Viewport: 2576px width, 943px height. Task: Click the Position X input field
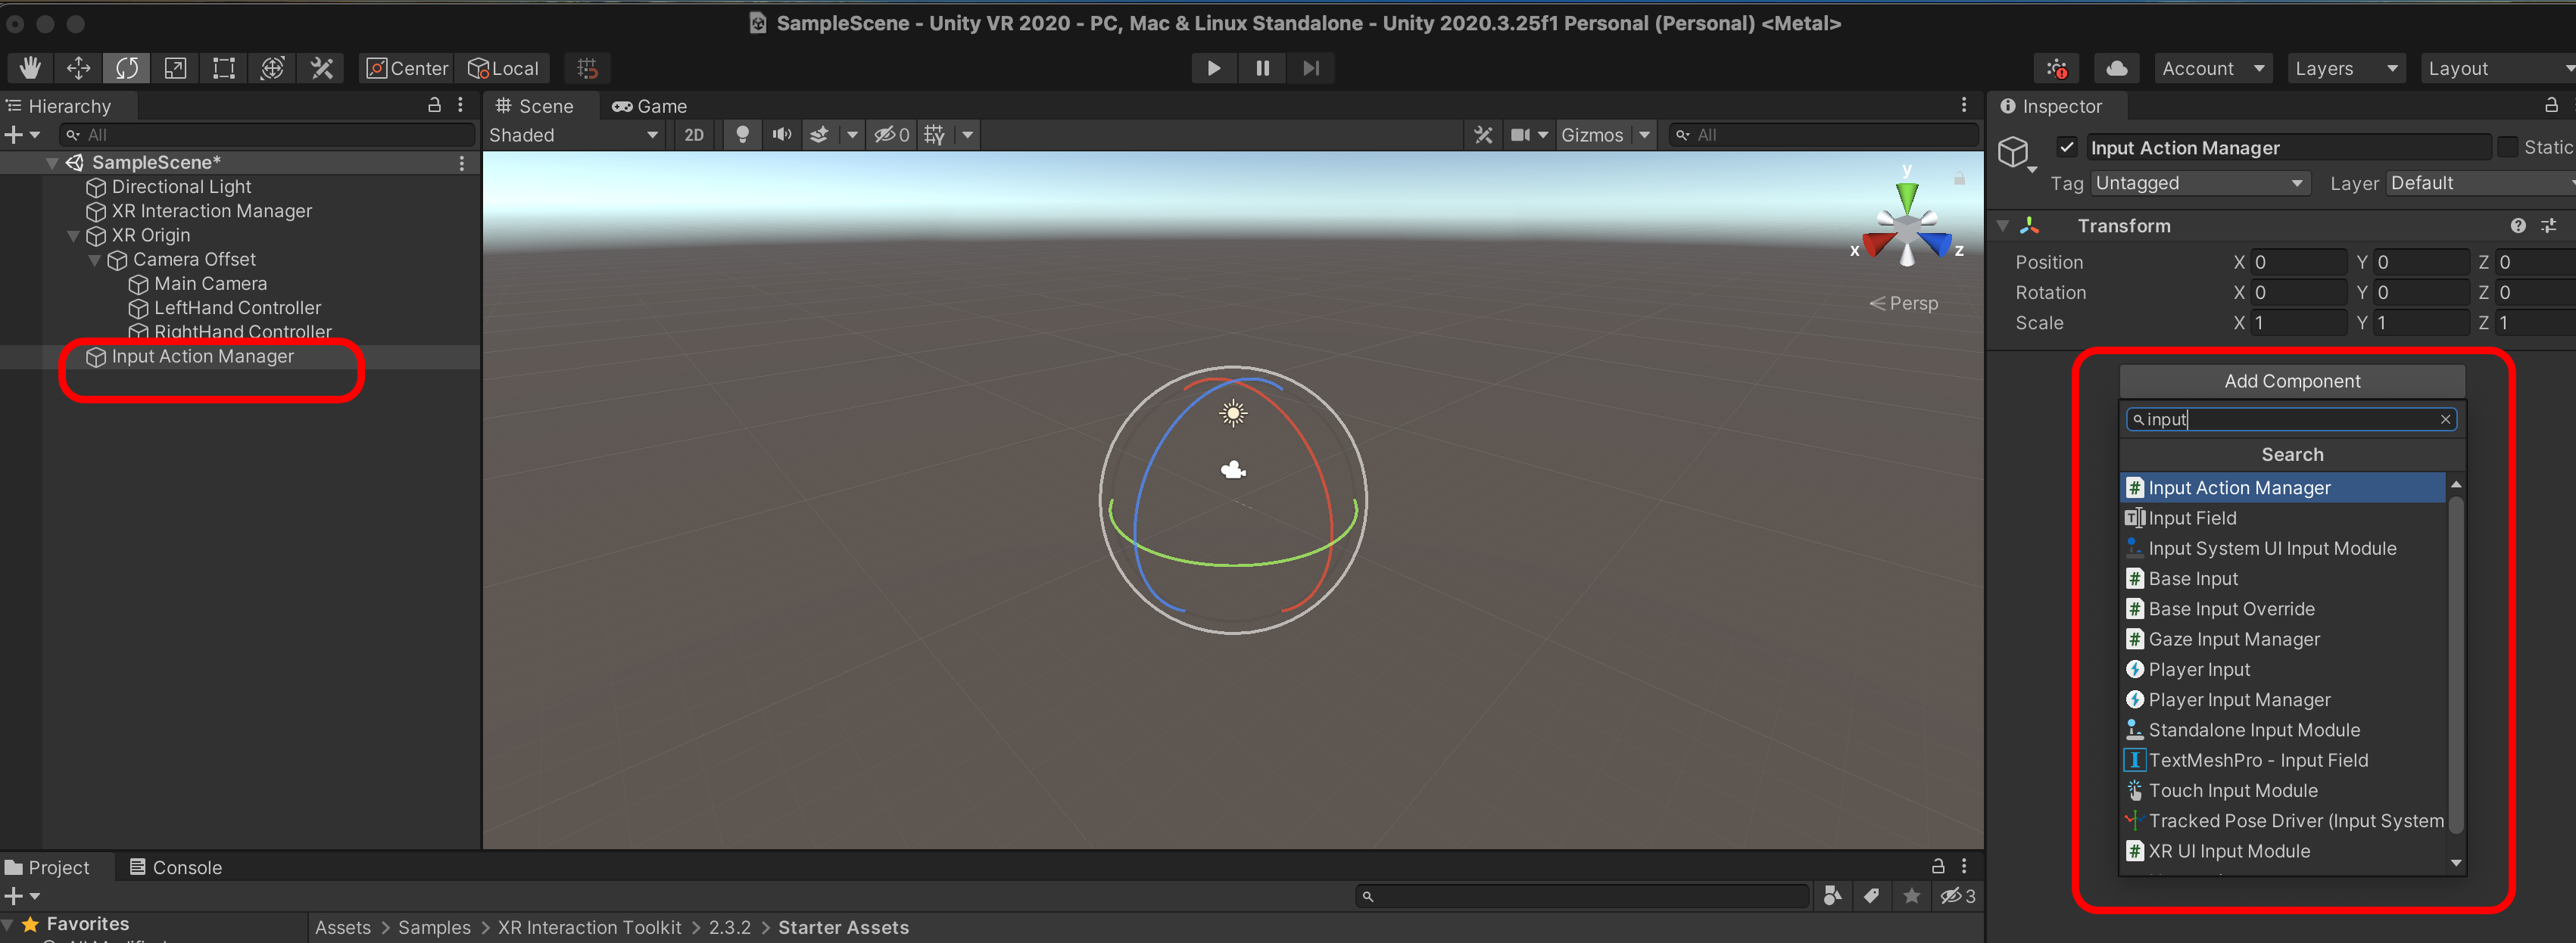coord(2297,262)
